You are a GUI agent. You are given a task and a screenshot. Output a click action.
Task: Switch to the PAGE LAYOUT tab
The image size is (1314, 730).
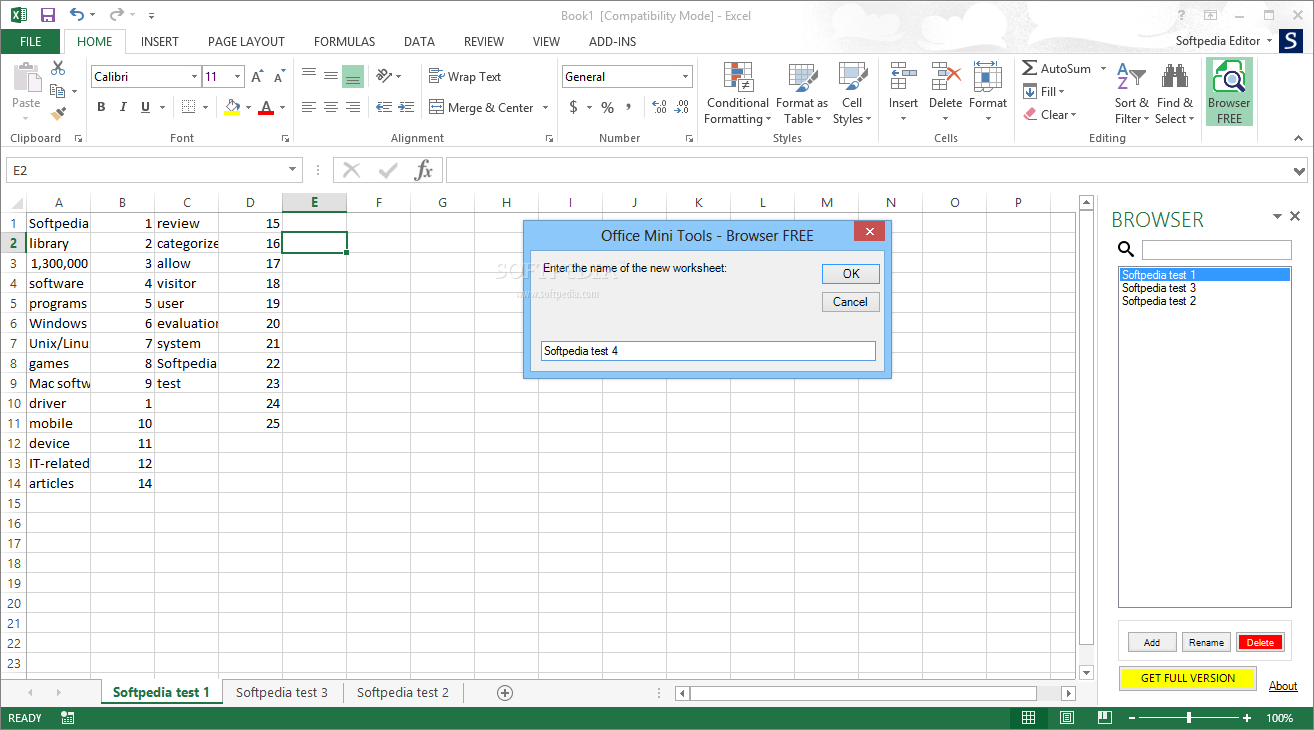point(246,42)
